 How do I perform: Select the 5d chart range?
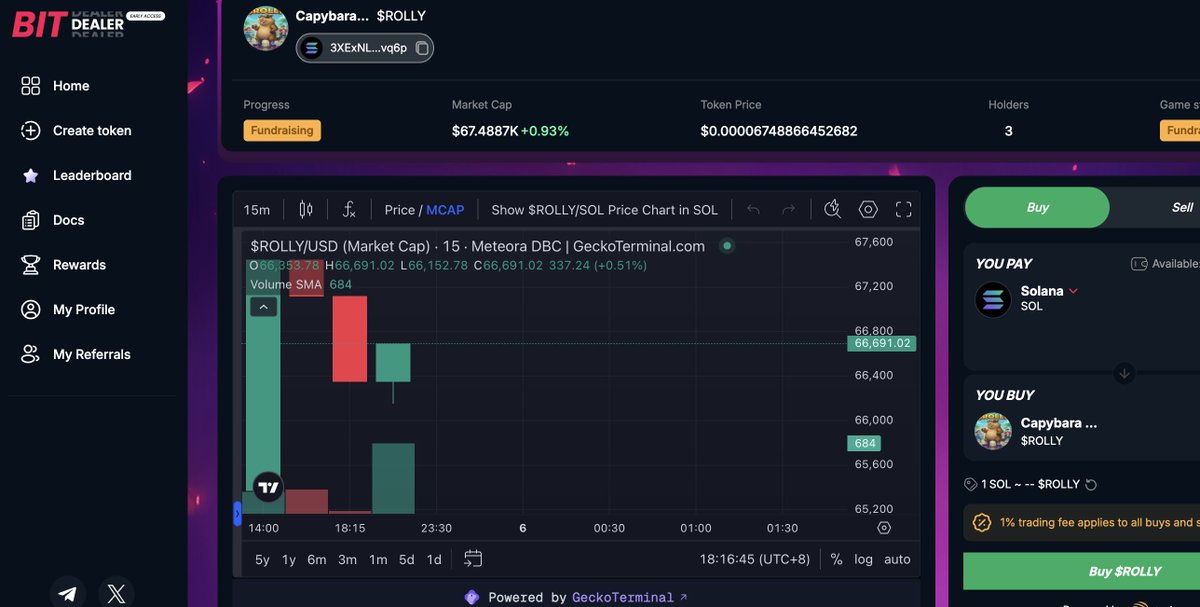pos(406,559)
